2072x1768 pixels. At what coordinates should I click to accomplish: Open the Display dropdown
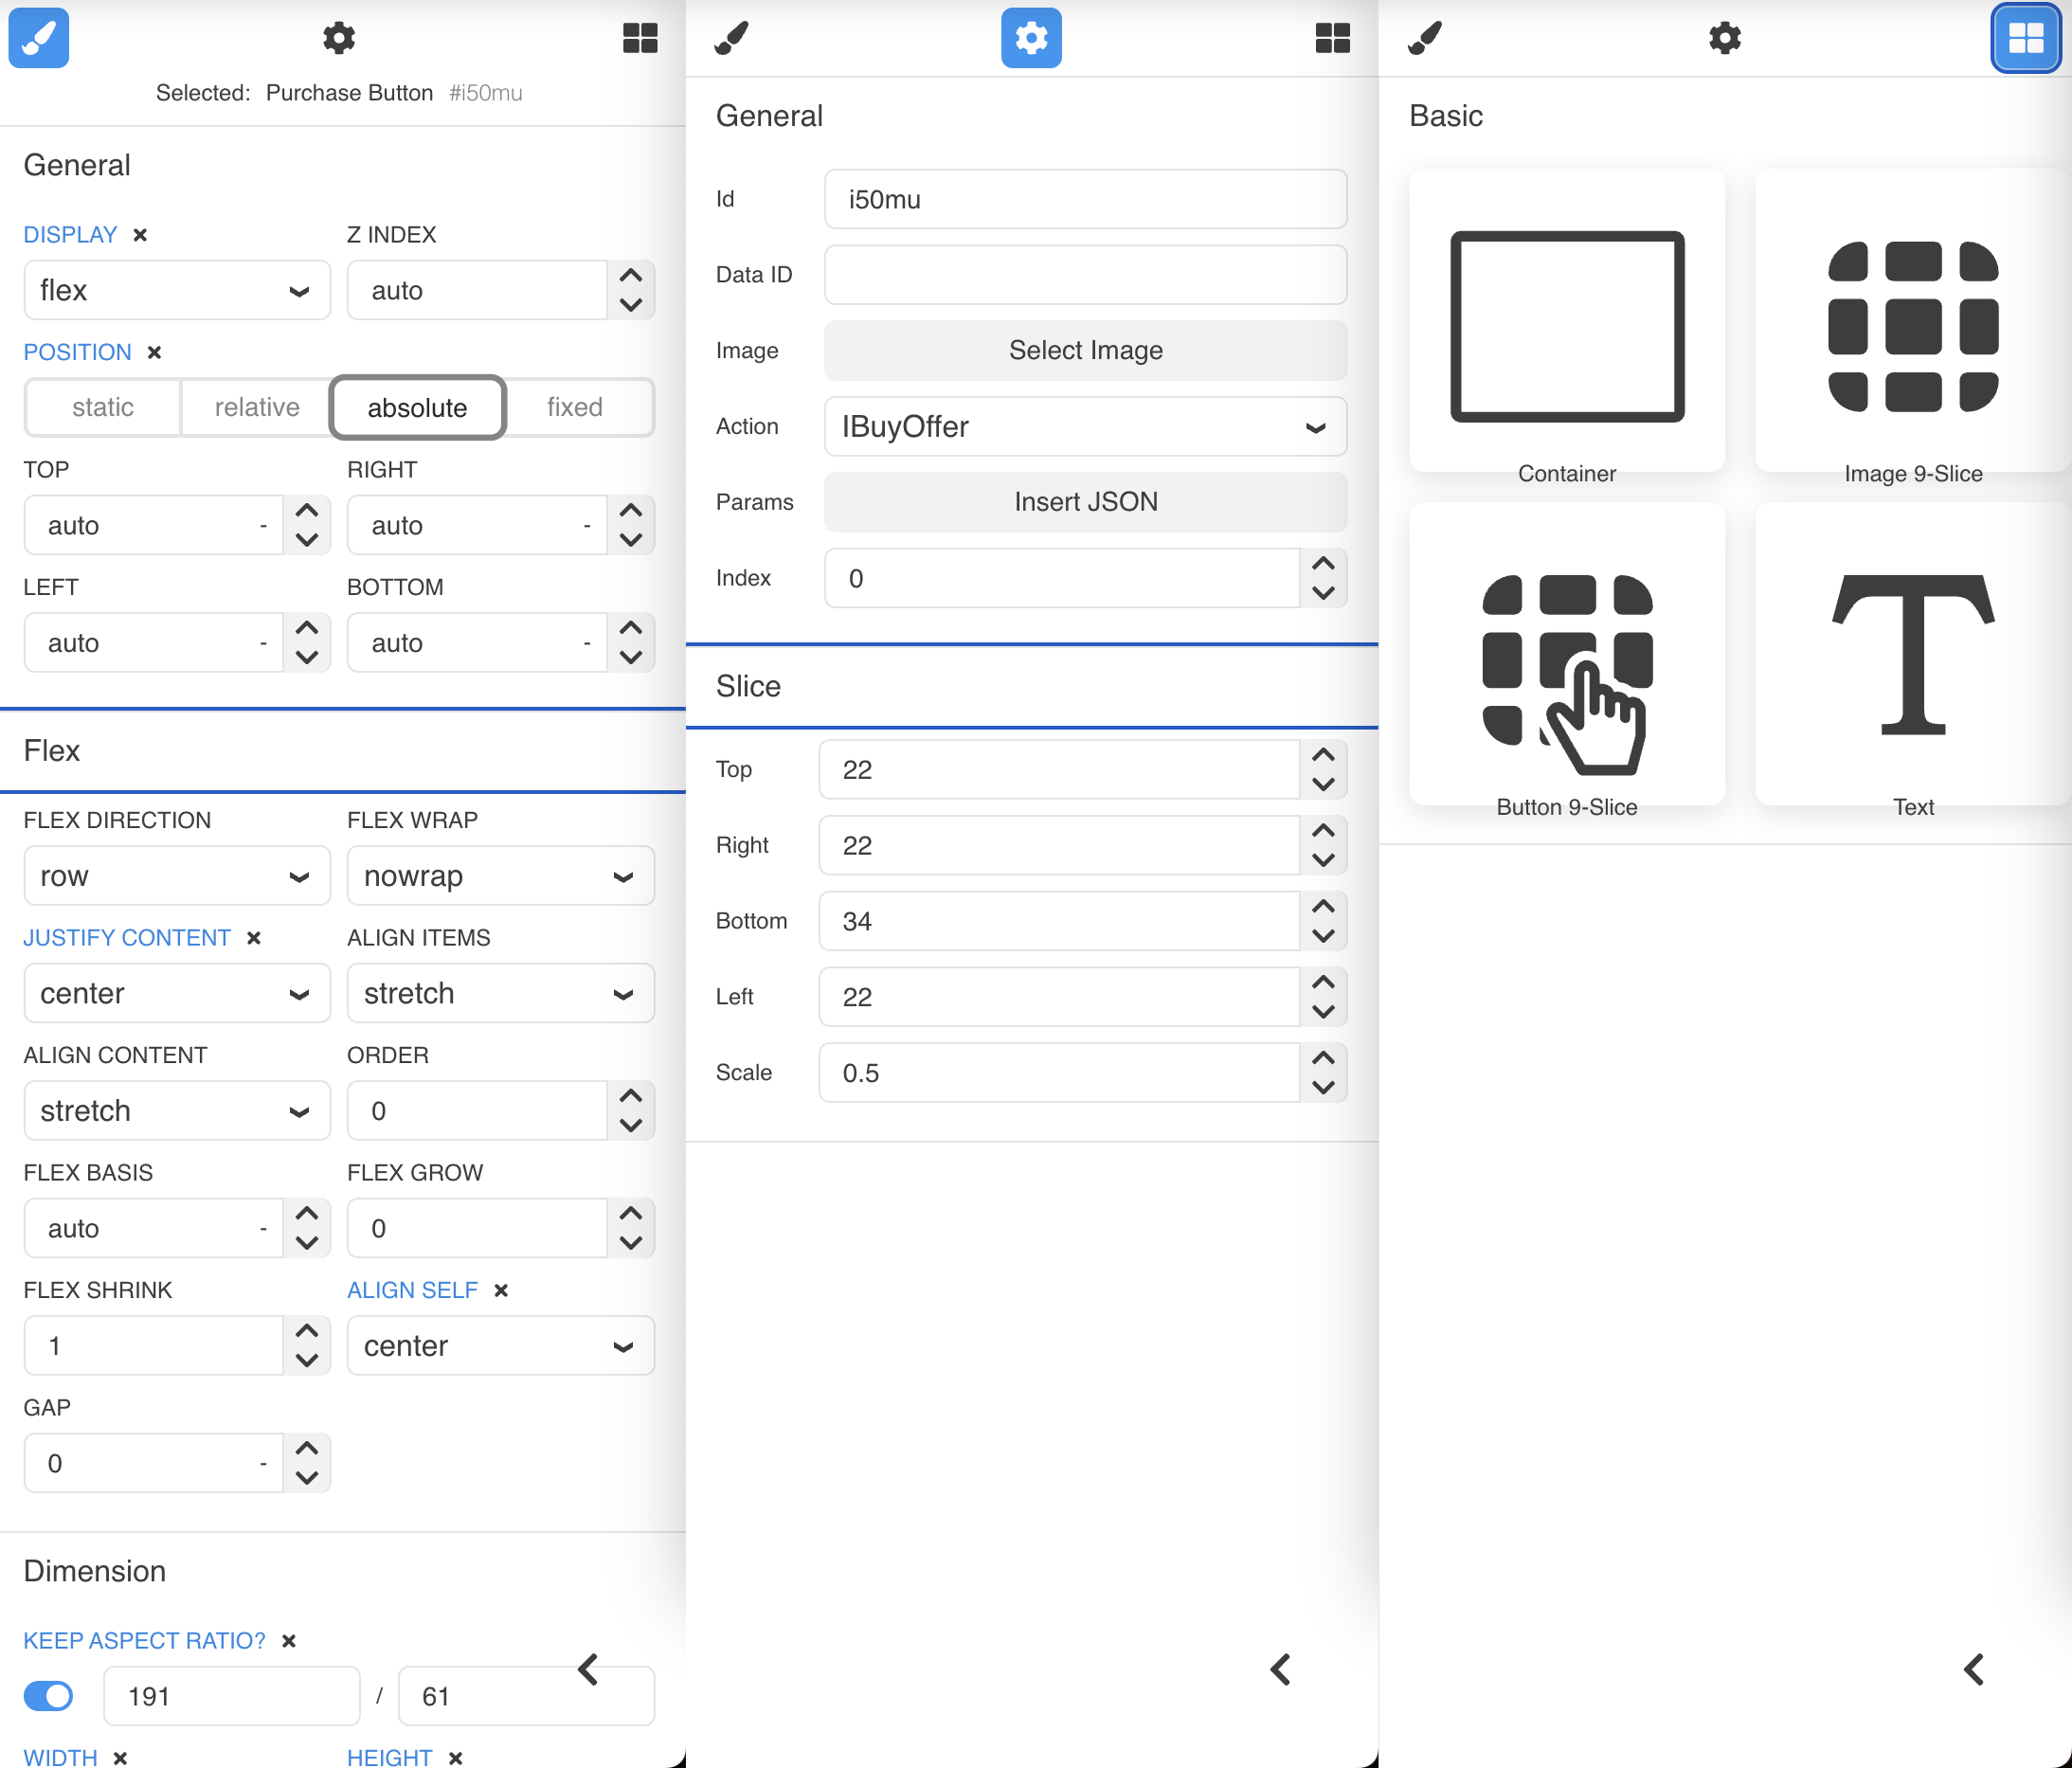(177, 290)
